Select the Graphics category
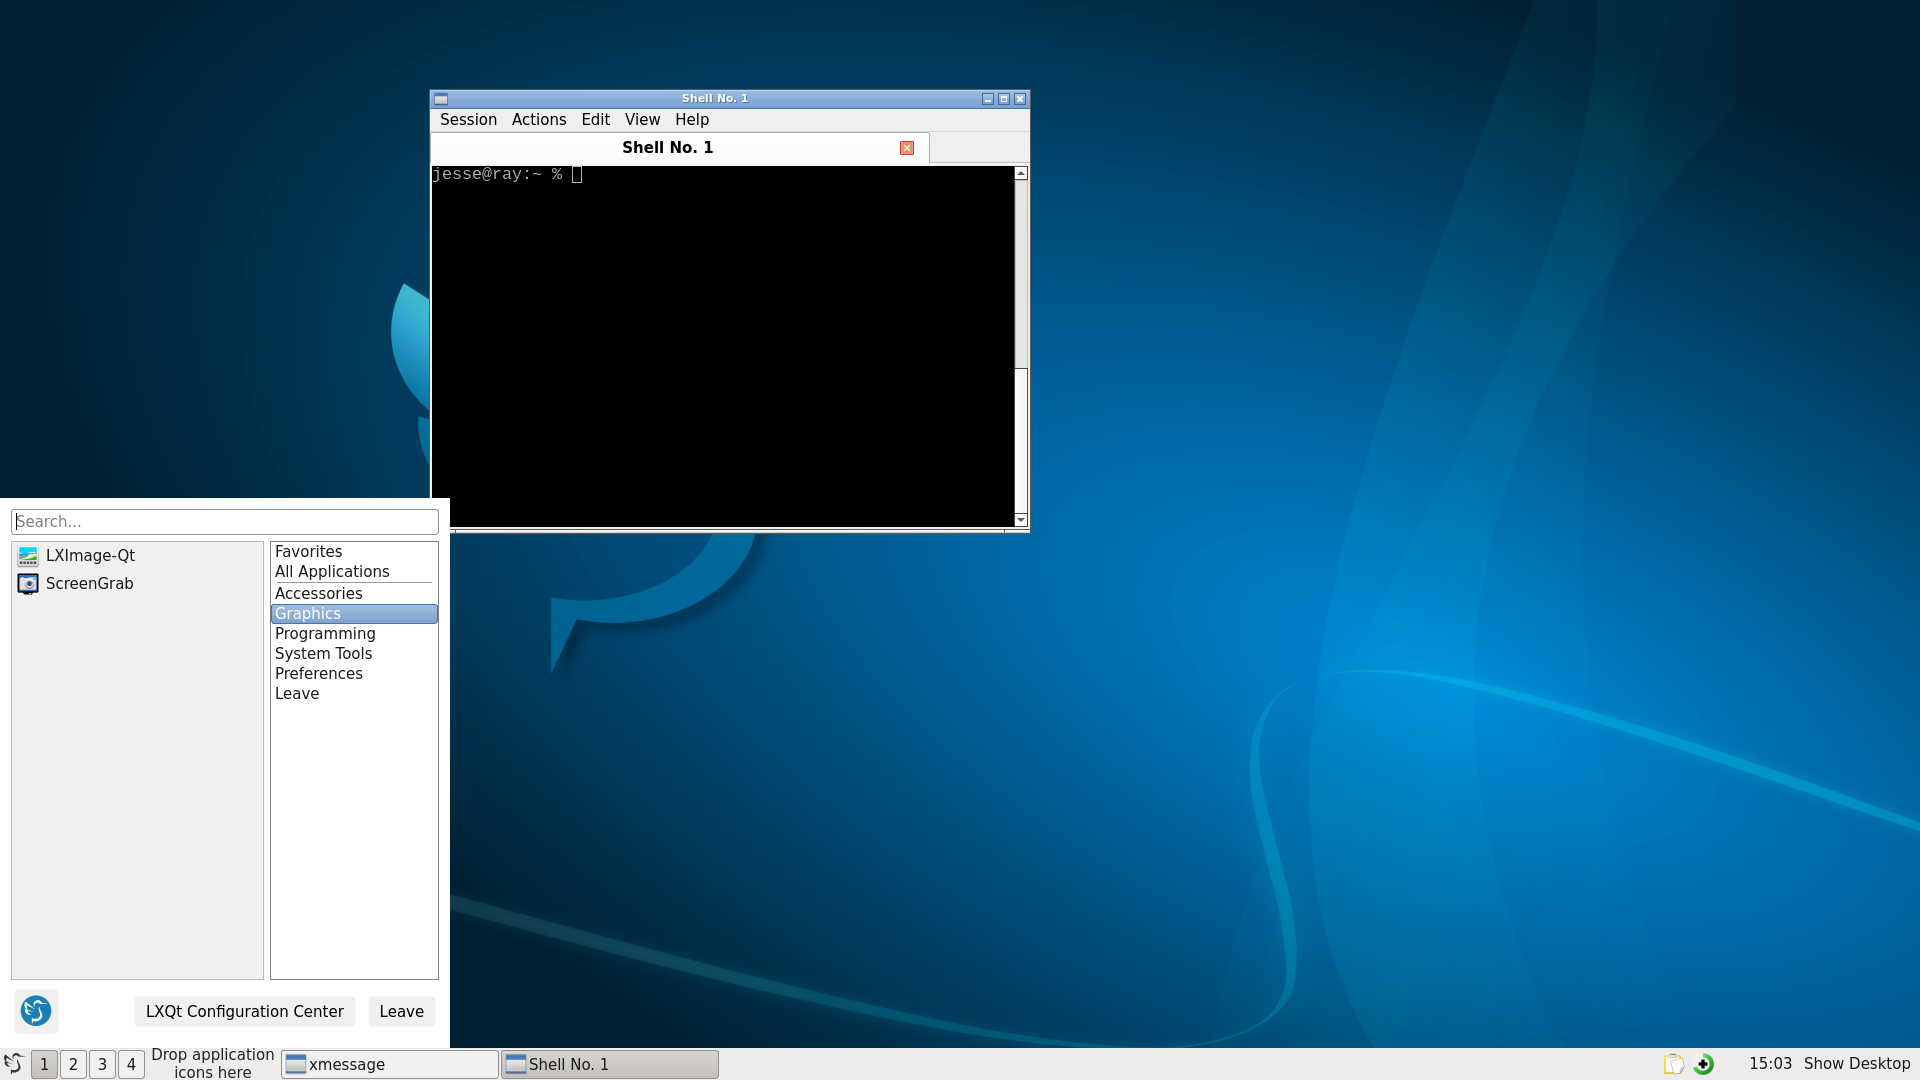Image resolution: width=1920 pixels, height=1080 pixels. pos(354,614)
